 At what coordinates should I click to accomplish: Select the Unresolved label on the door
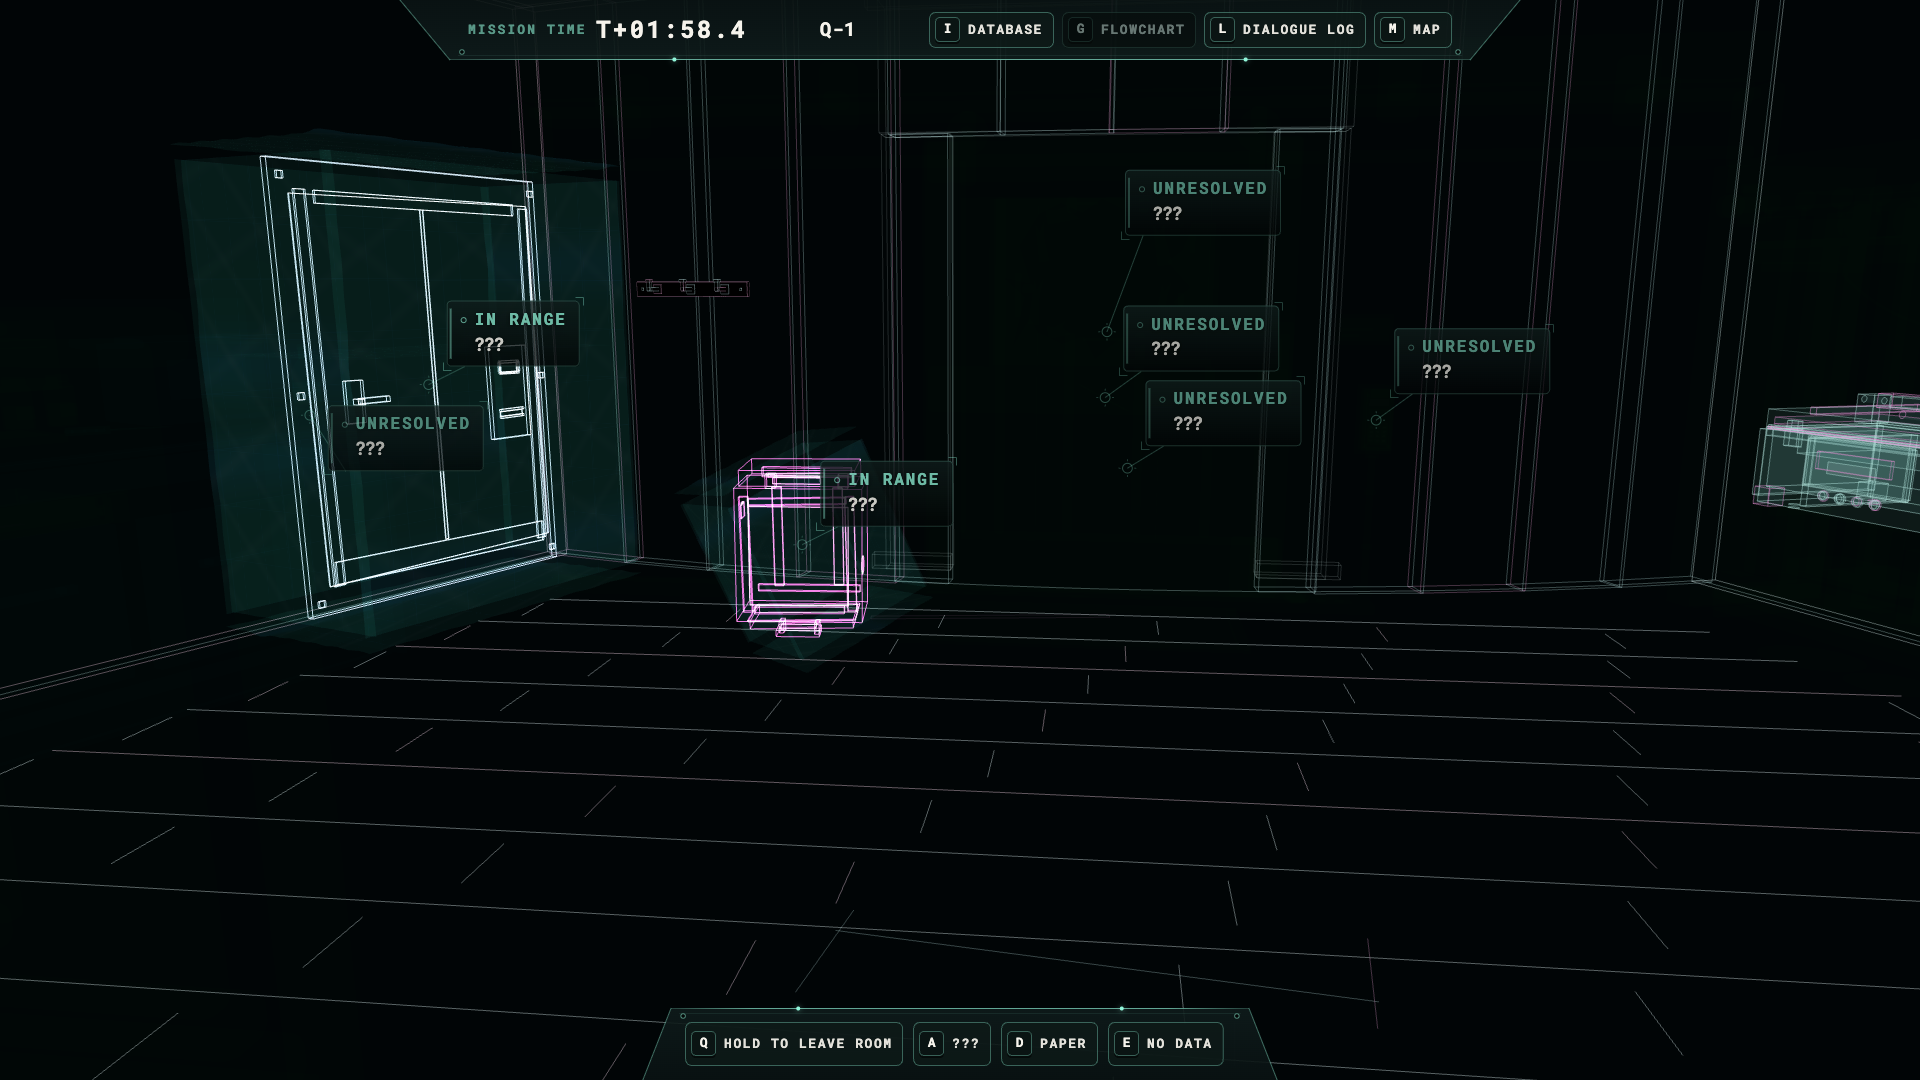(x=407, y=436)
